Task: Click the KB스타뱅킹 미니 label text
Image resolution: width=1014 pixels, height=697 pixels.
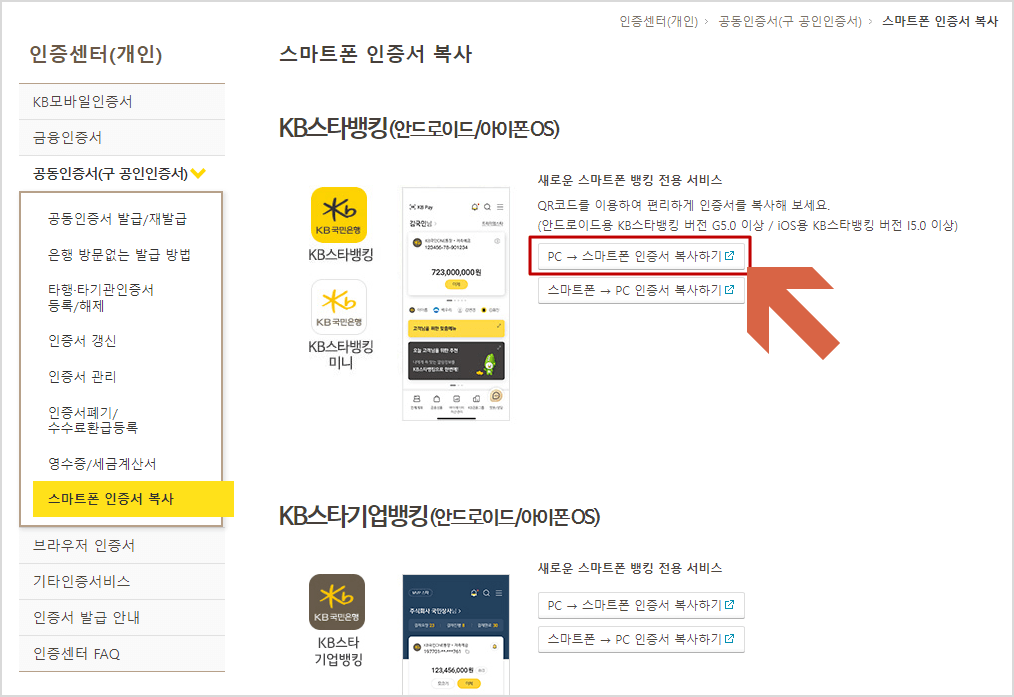Action: point(341,354)
